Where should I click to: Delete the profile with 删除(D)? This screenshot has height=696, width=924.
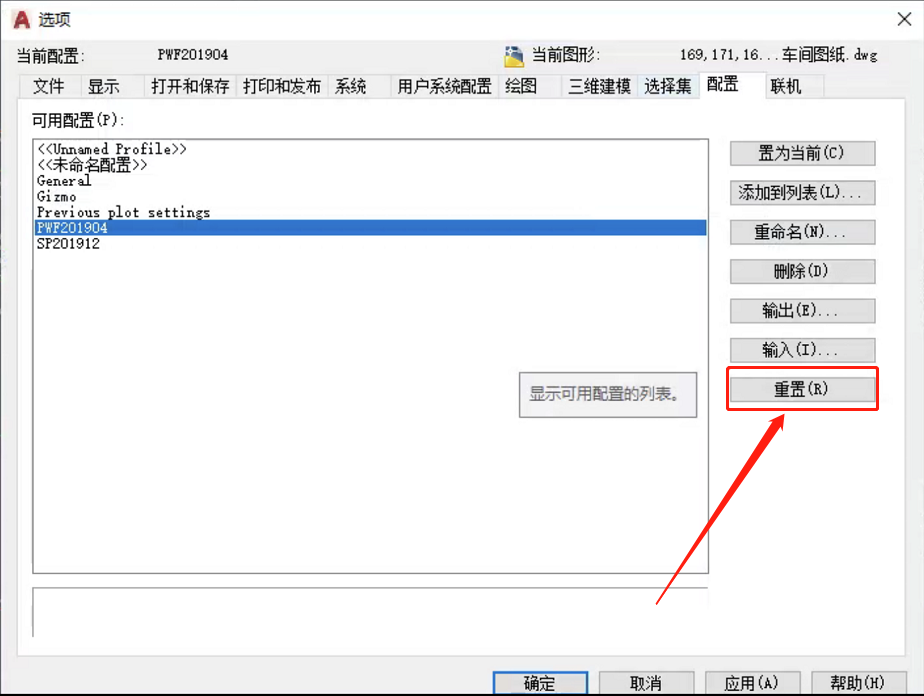pos(802,272)
